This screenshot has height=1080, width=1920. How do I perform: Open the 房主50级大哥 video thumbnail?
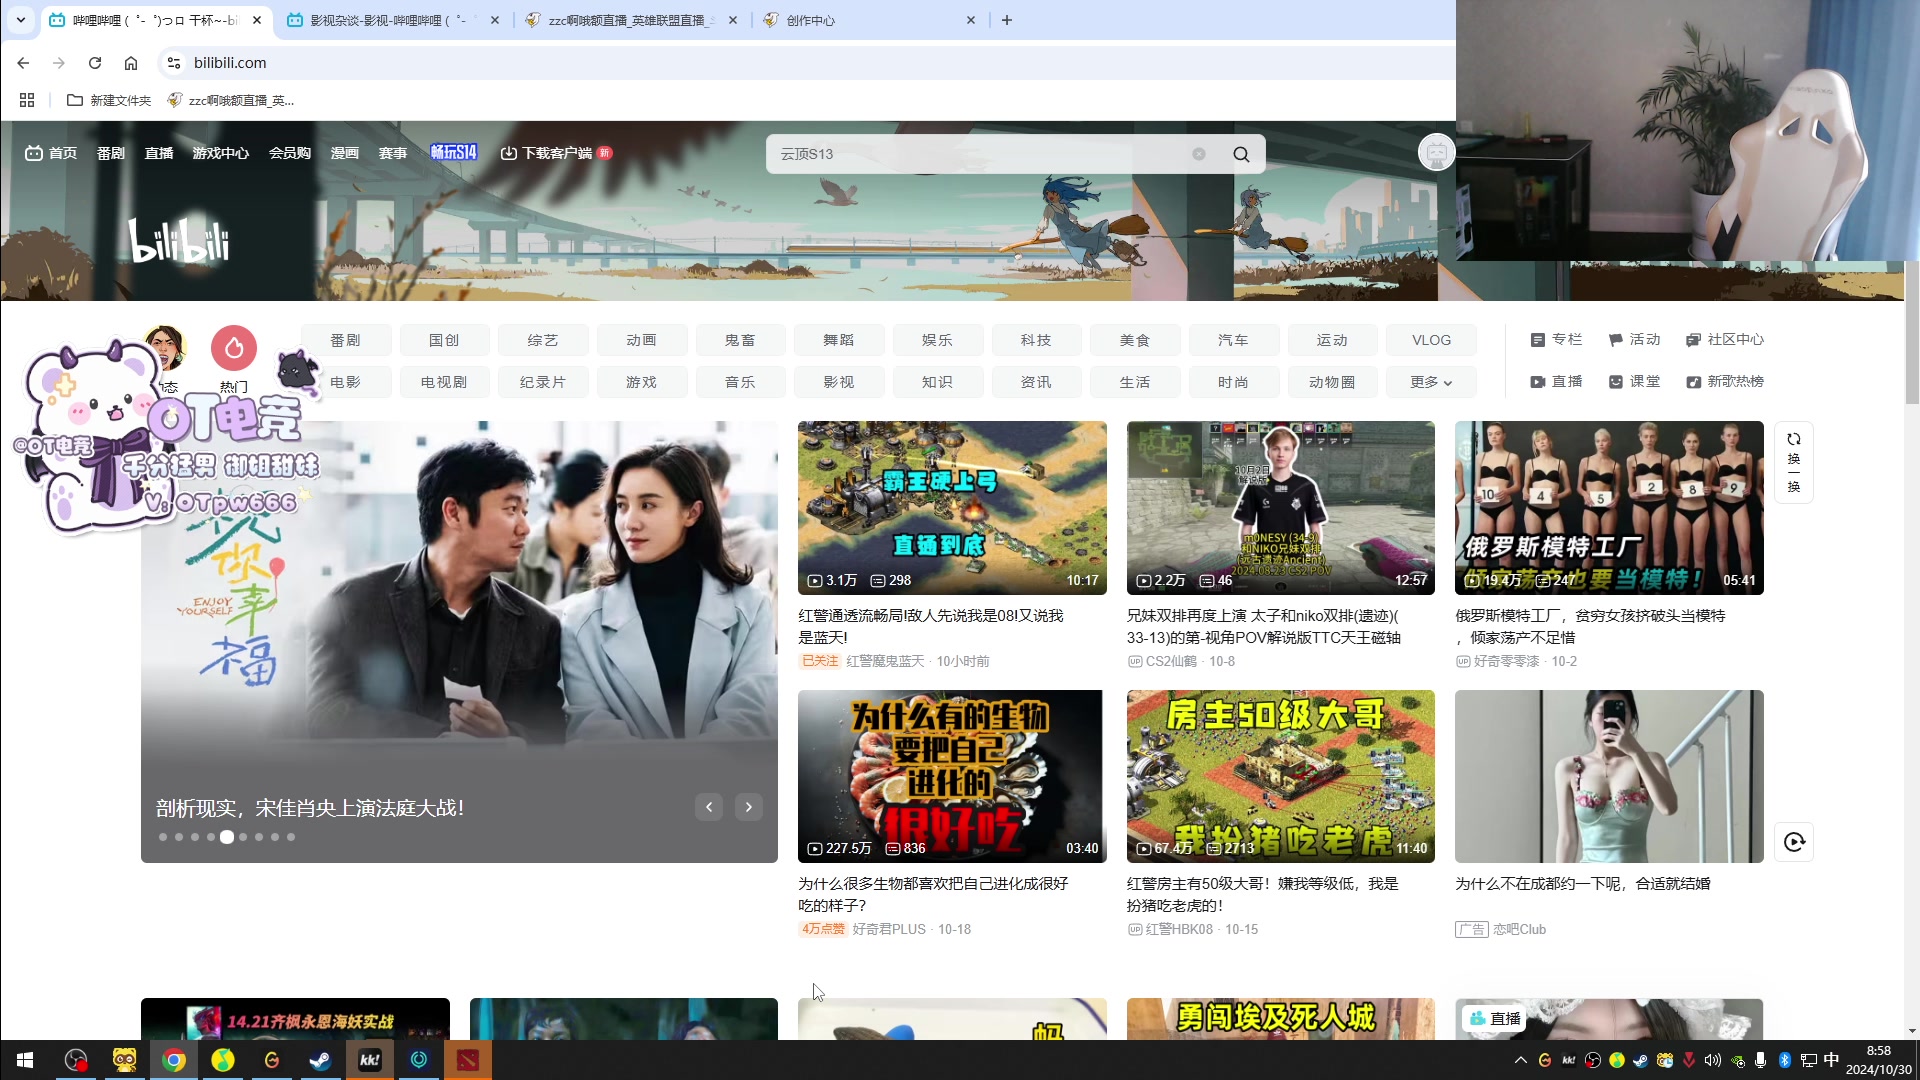(x=1280, y=776)
